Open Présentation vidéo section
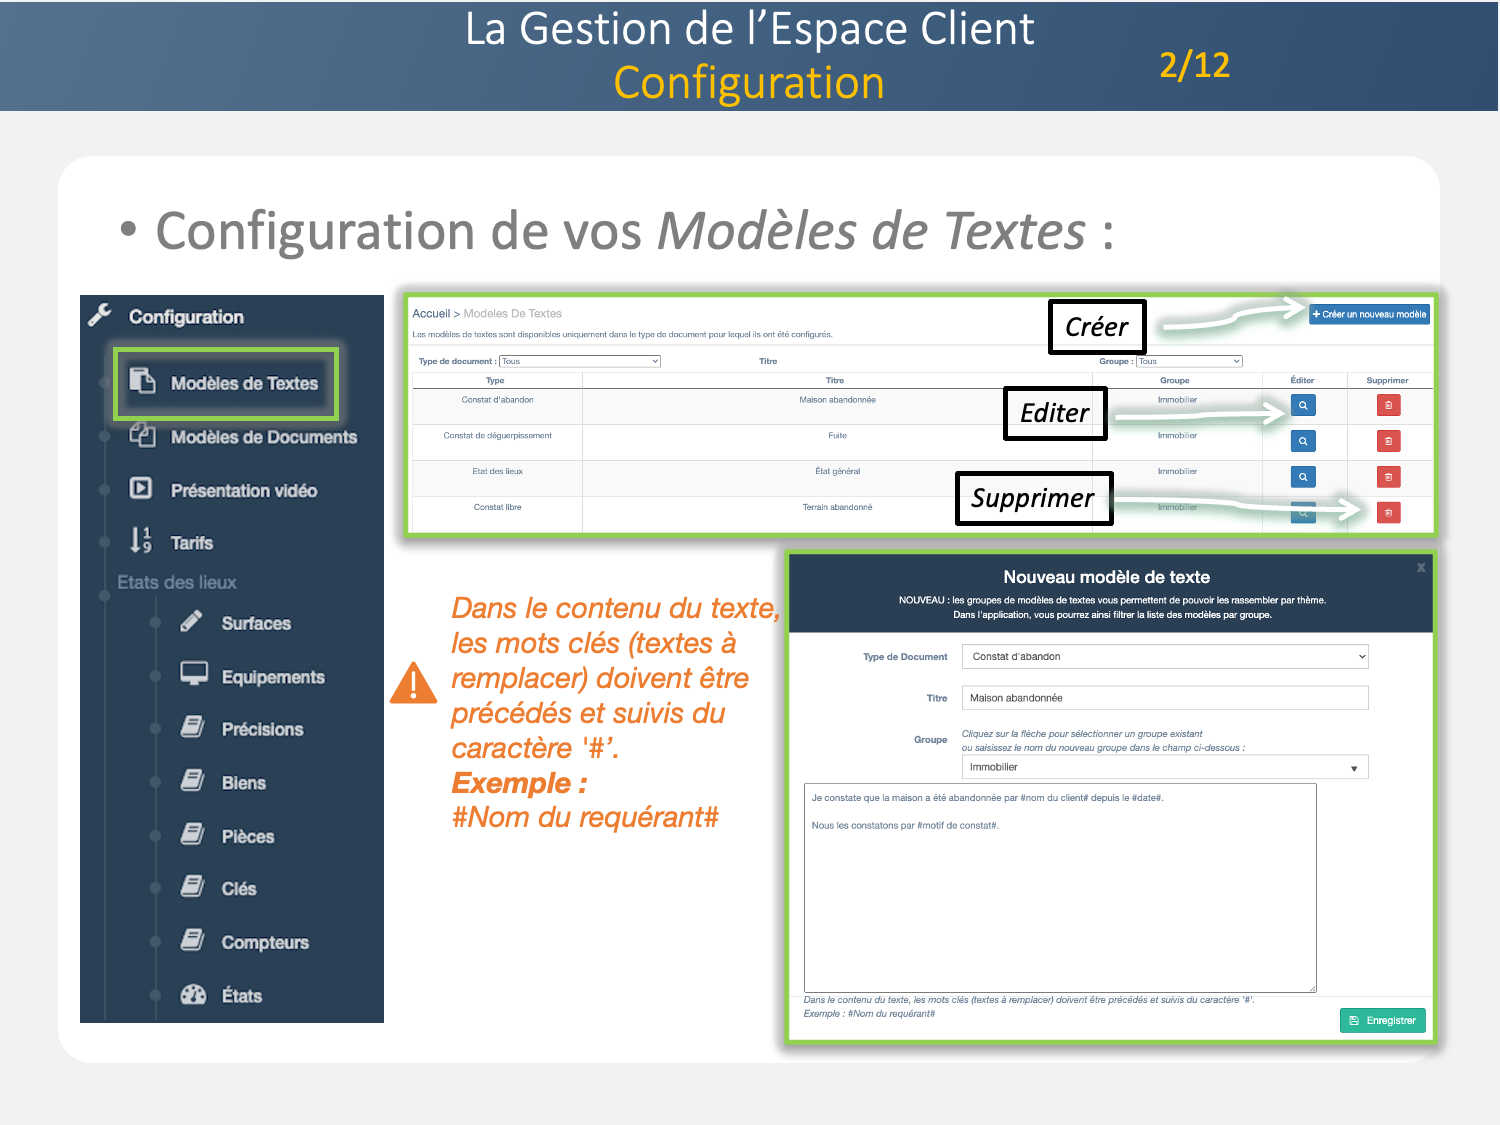The width and height of the screenshot is (1500, 1125). 243,491
